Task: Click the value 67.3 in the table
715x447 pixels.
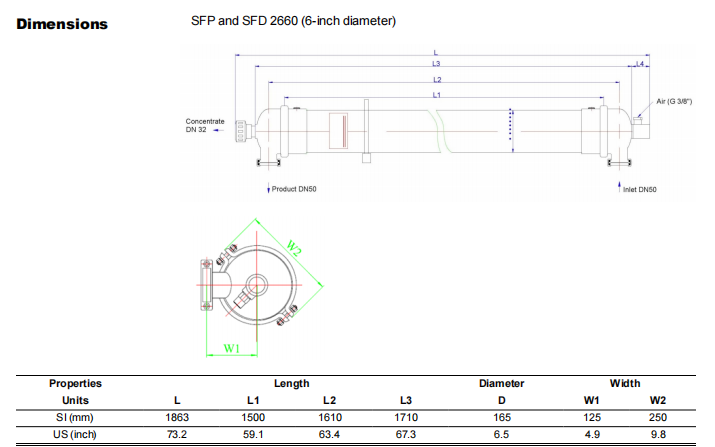Action: coord(406,434)
